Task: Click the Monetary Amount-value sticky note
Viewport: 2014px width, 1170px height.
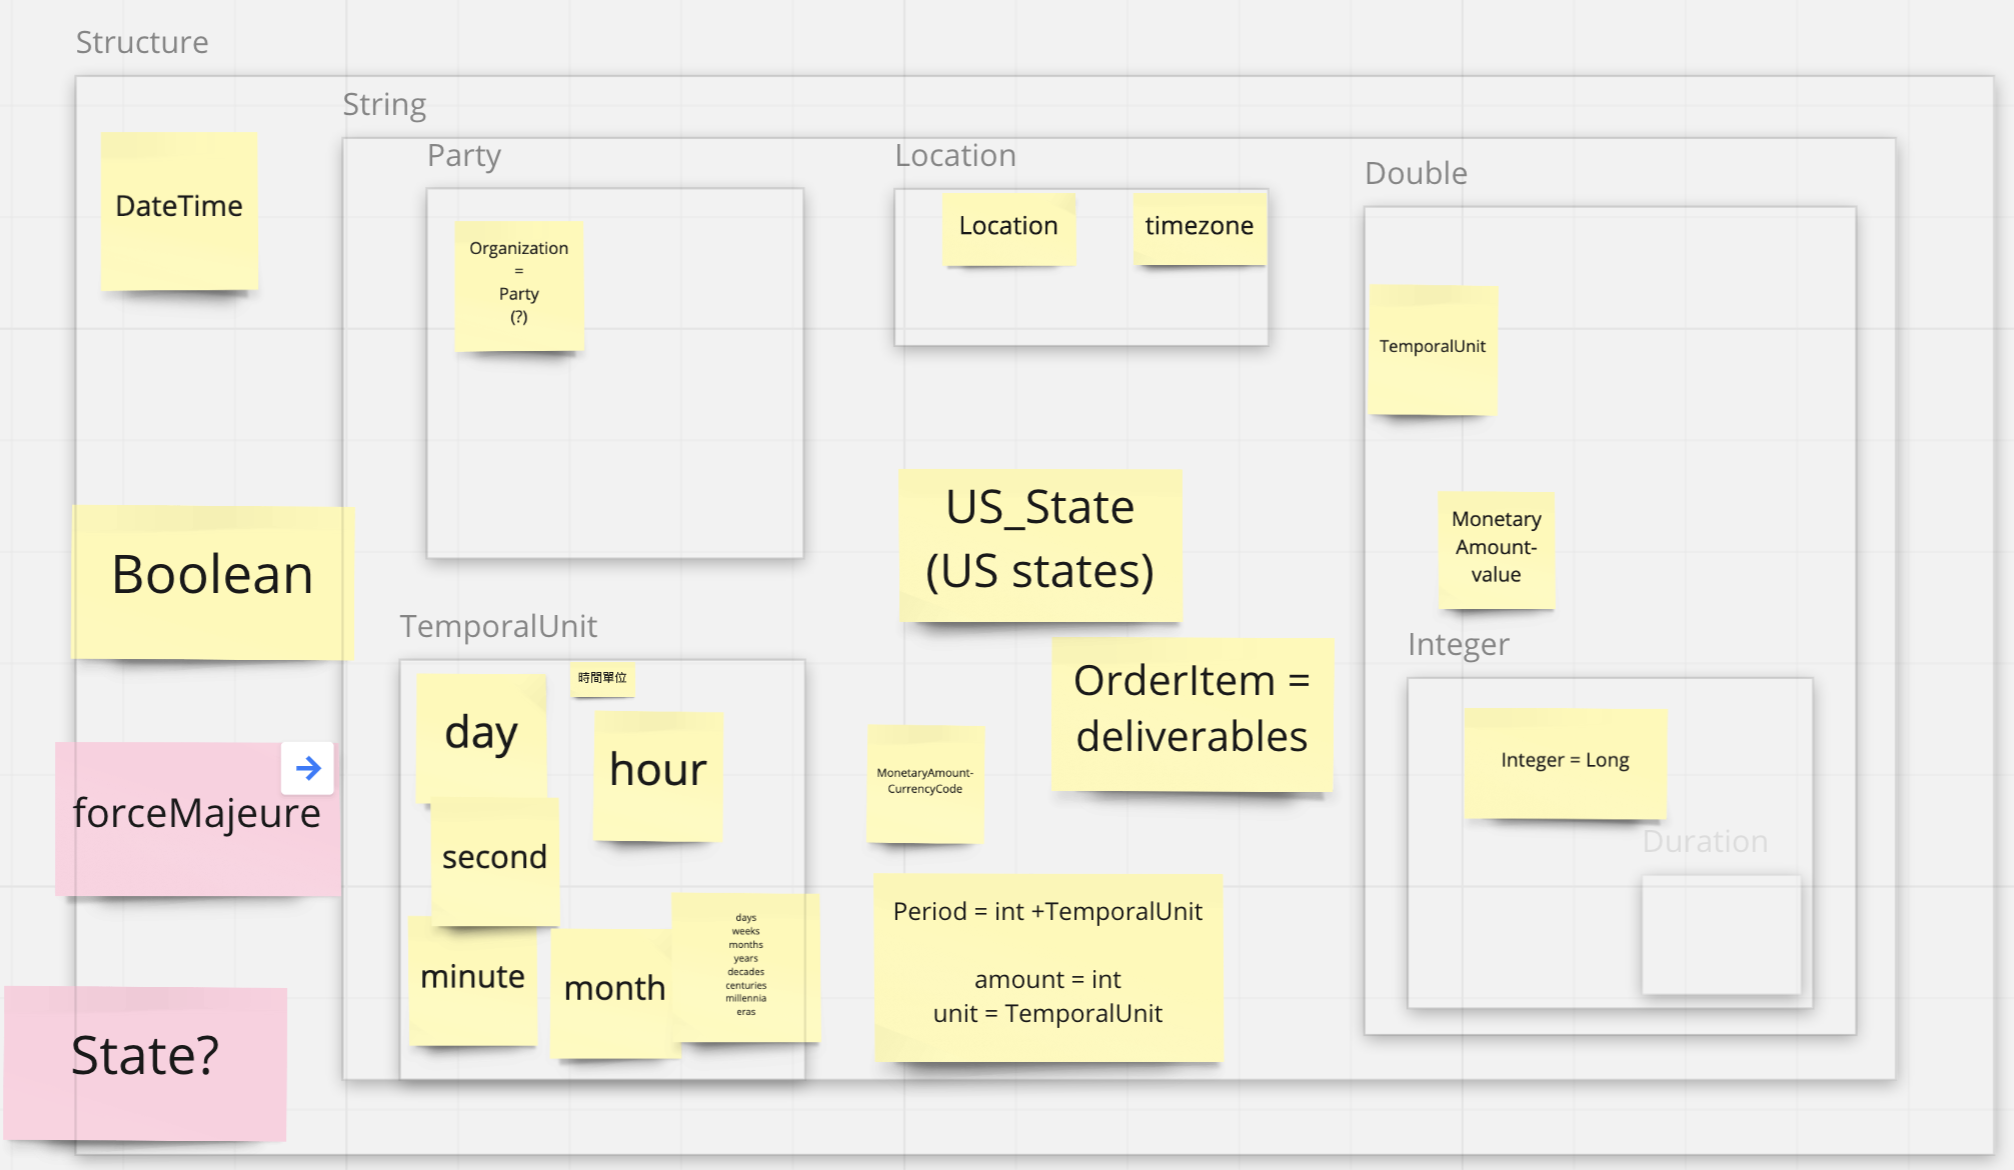Action: (x=1496, y=548)
